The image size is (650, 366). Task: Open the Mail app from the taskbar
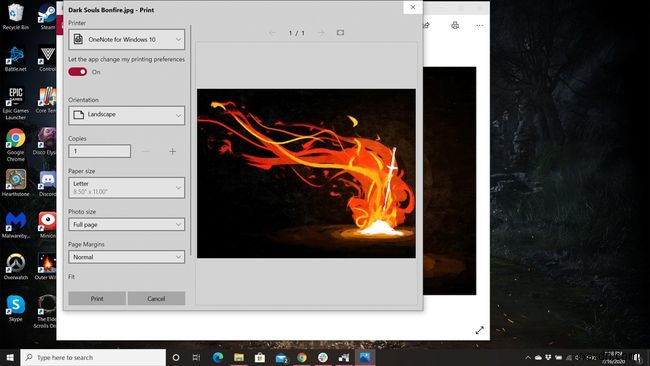[281, 357]
